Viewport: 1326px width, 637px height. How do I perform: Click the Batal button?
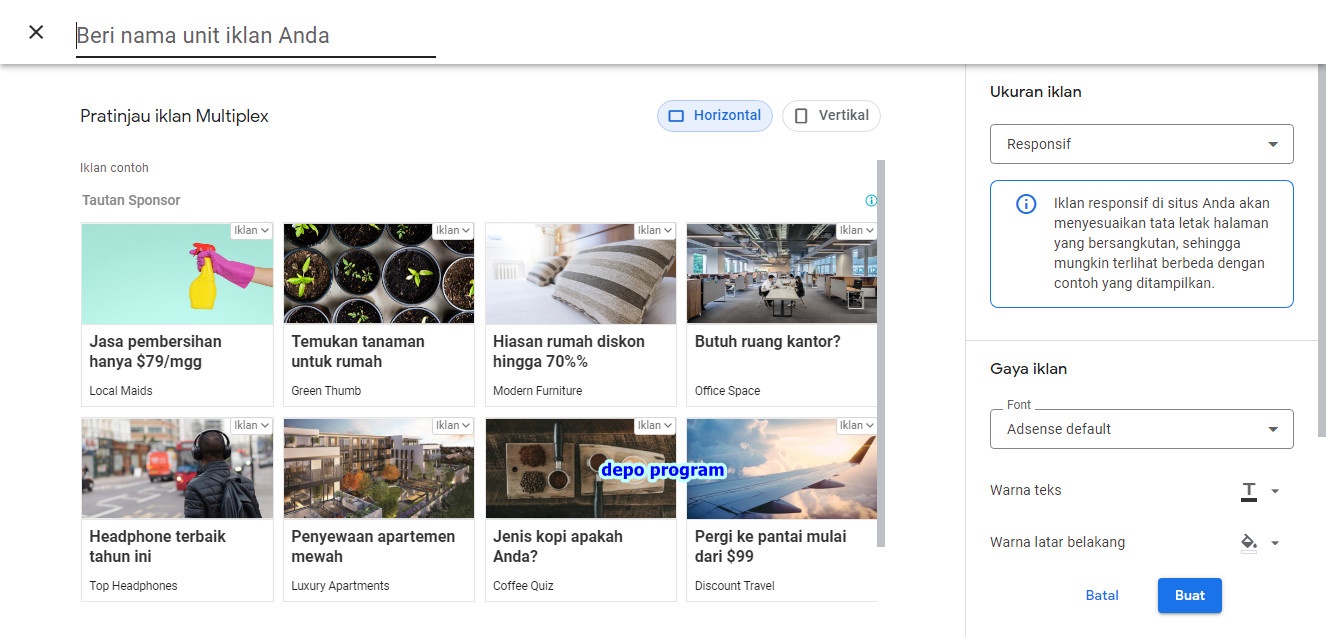(x=1102, y=595)
